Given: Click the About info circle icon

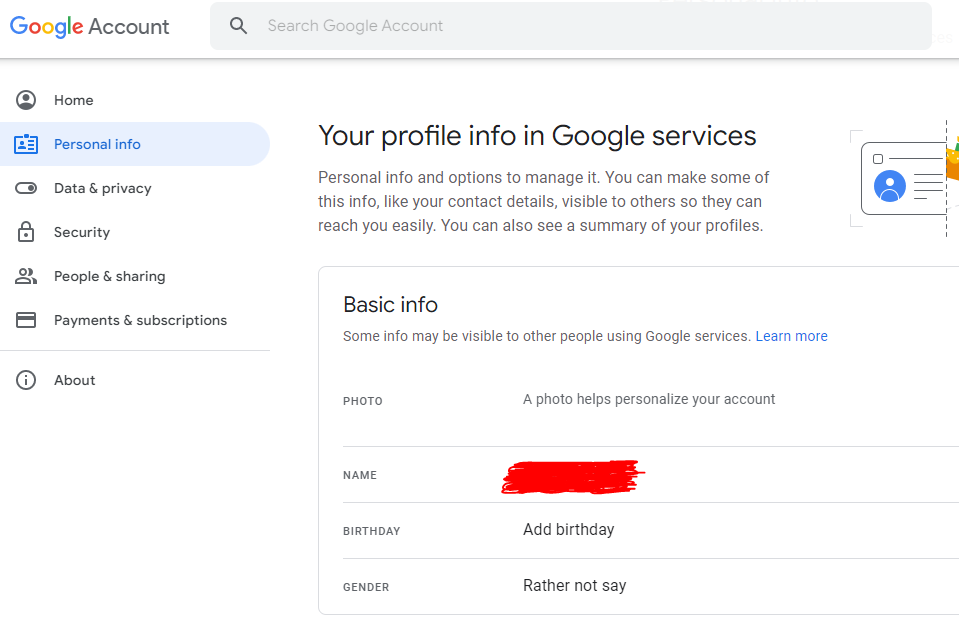Looking at the screenshot, I should (26, 380).
